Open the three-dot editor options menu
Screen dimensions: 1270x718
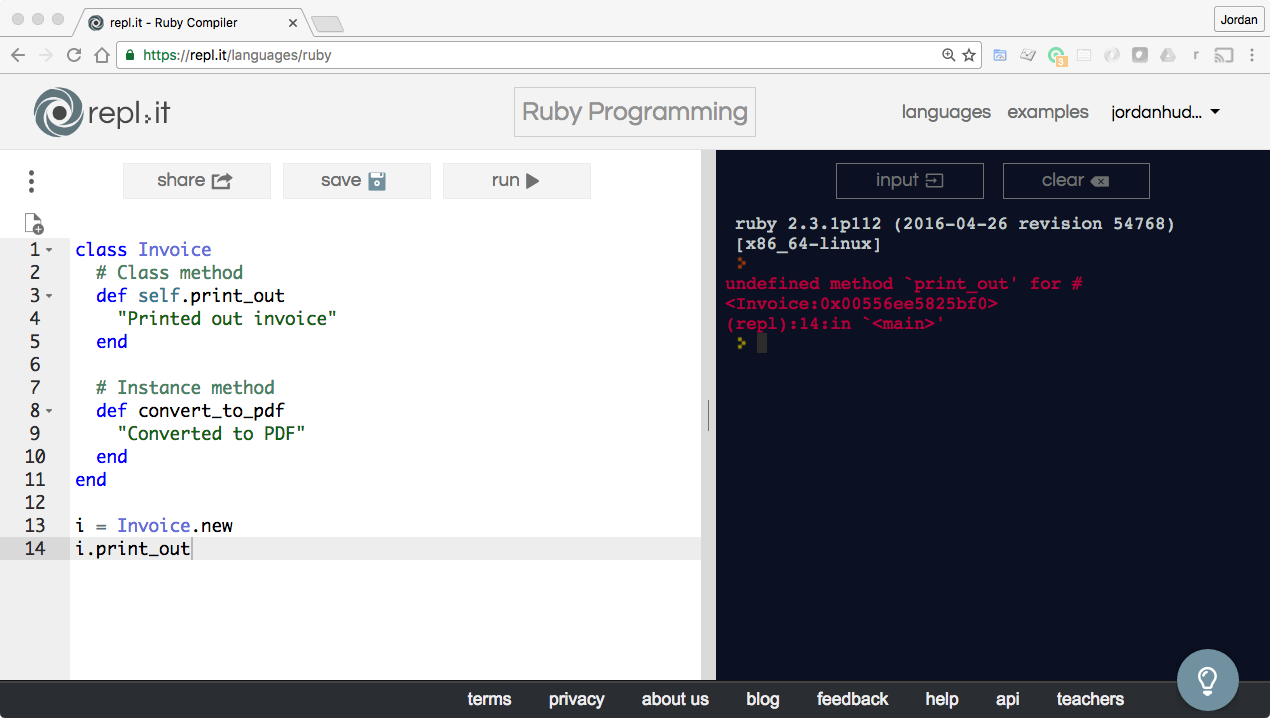(x=32, y=181)
